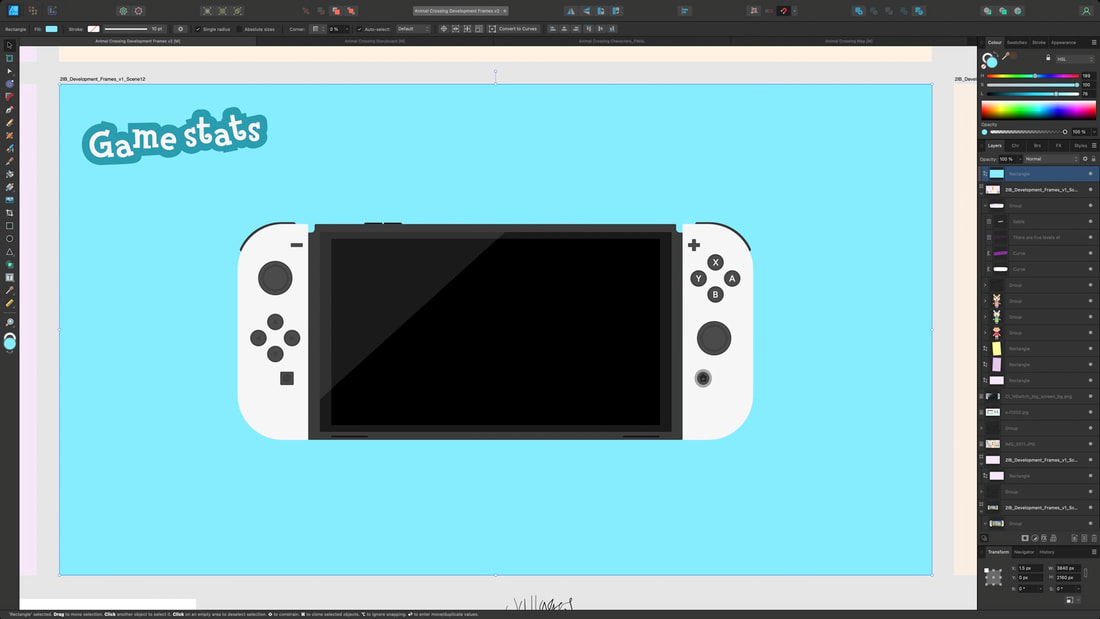1100x619 pixels.
Task: Switch to the Appearance tab
Action: pyautogui.click(x=1064, y=42)
